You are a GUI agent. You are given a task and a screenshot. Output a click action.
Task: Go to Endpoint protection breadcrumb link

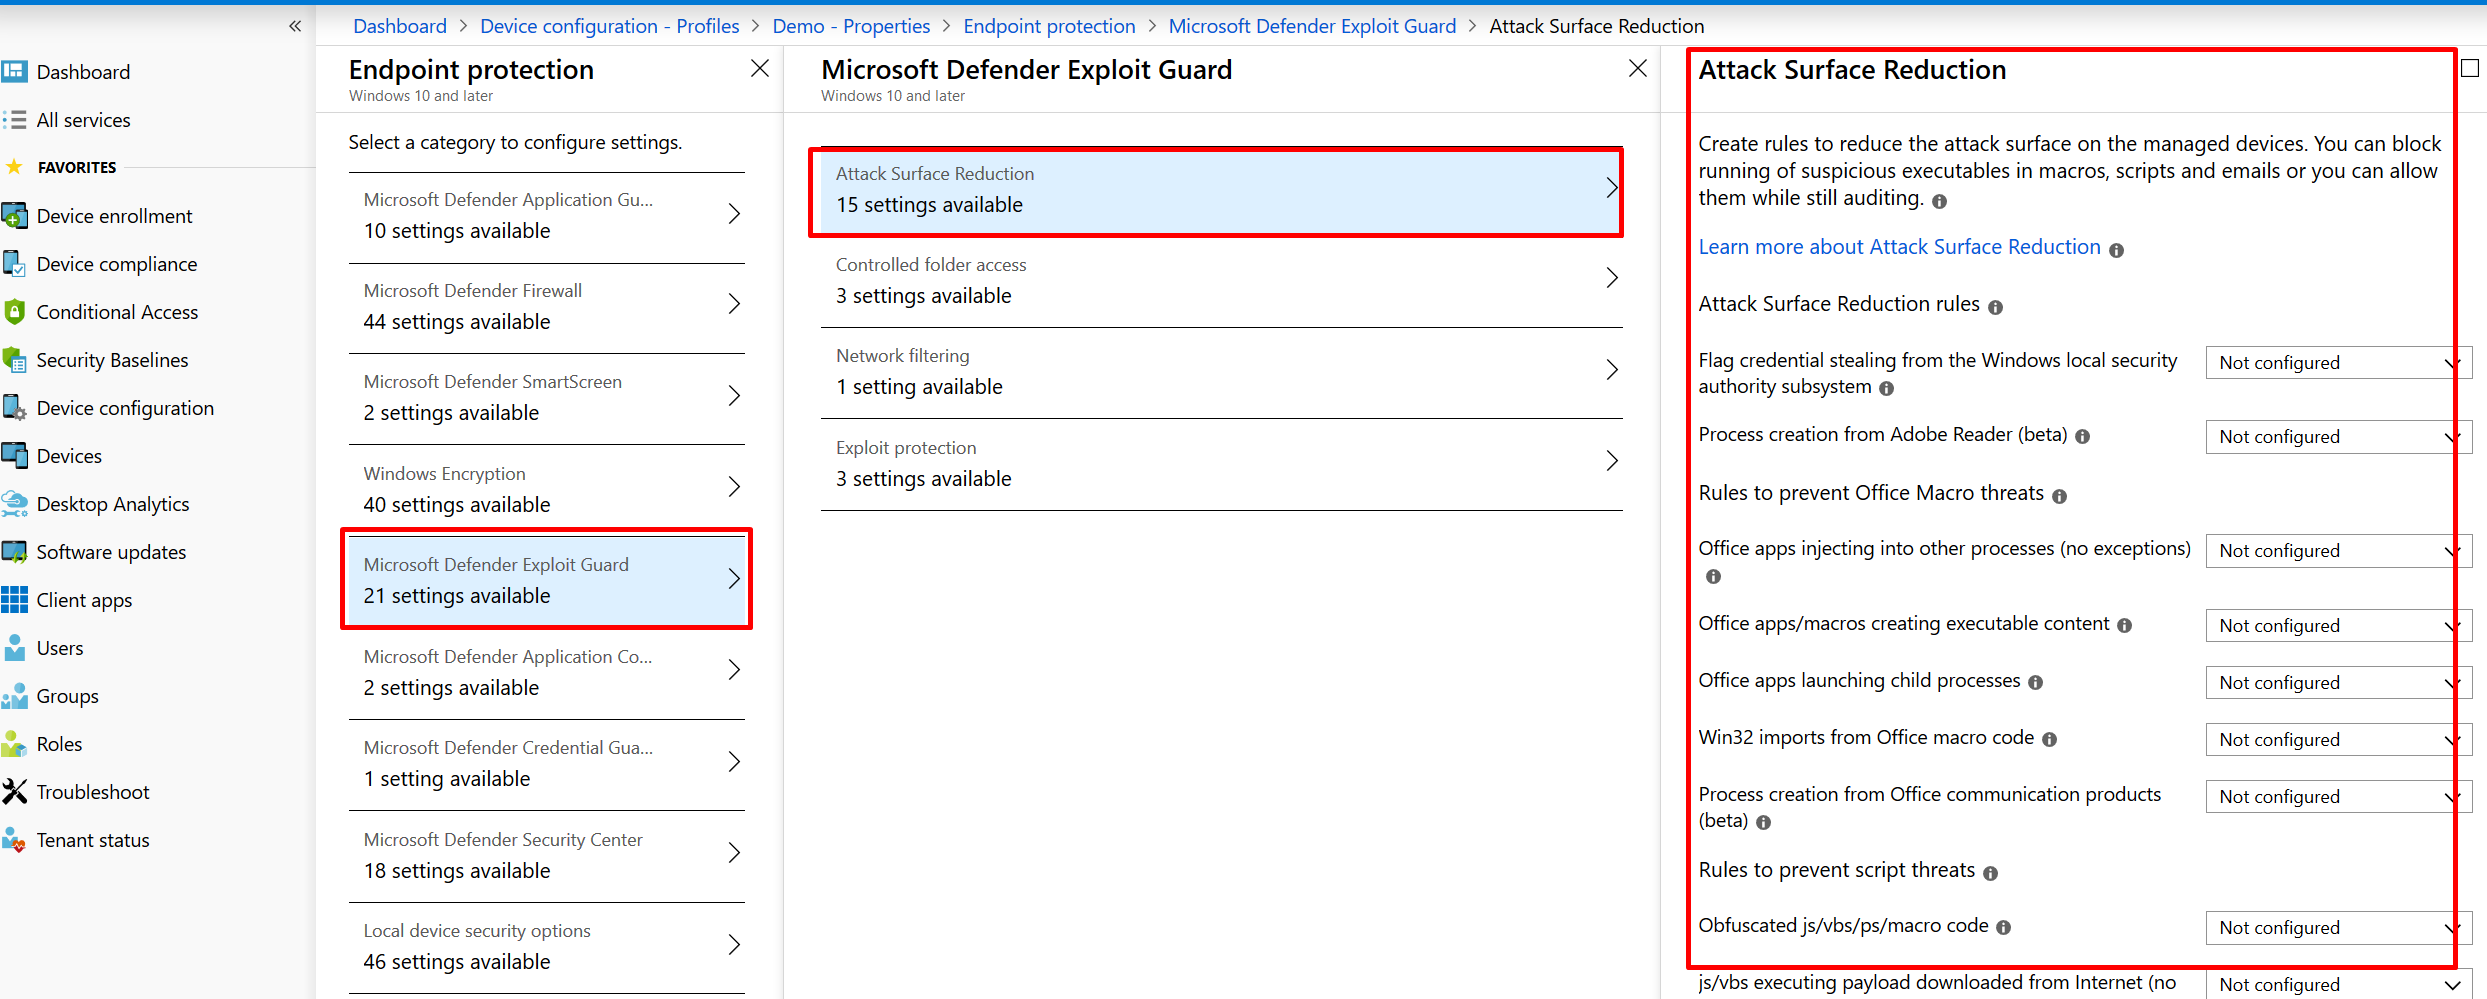1049,26
